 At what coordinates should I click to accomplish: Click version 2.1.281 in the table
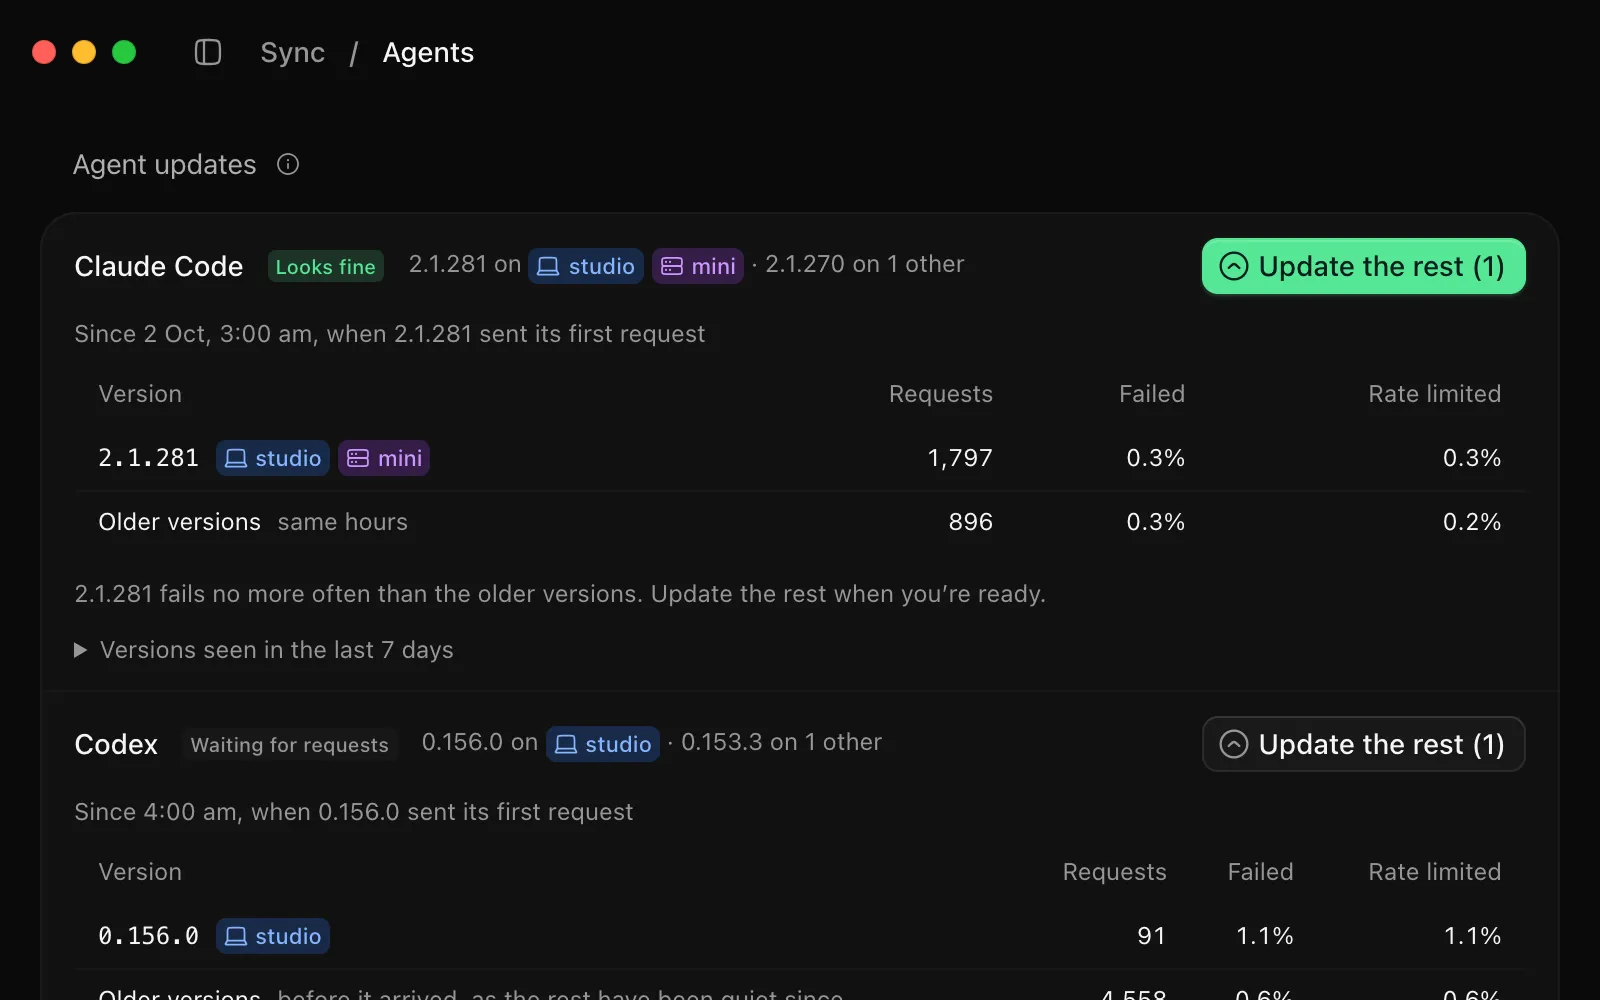(149, 458)
